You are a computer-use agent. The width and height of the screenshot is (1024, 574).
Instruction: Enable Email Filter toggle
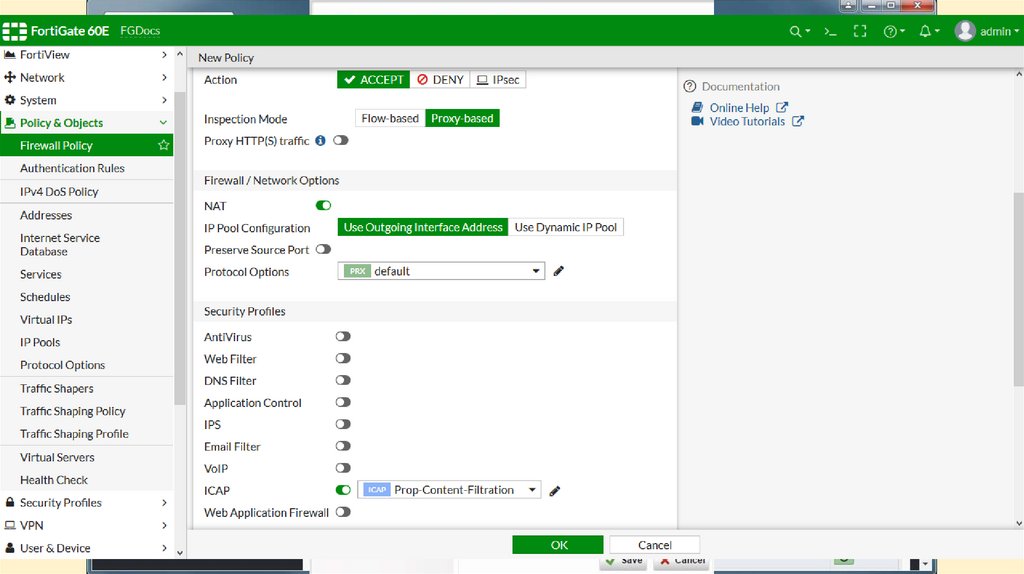point(343,446)
